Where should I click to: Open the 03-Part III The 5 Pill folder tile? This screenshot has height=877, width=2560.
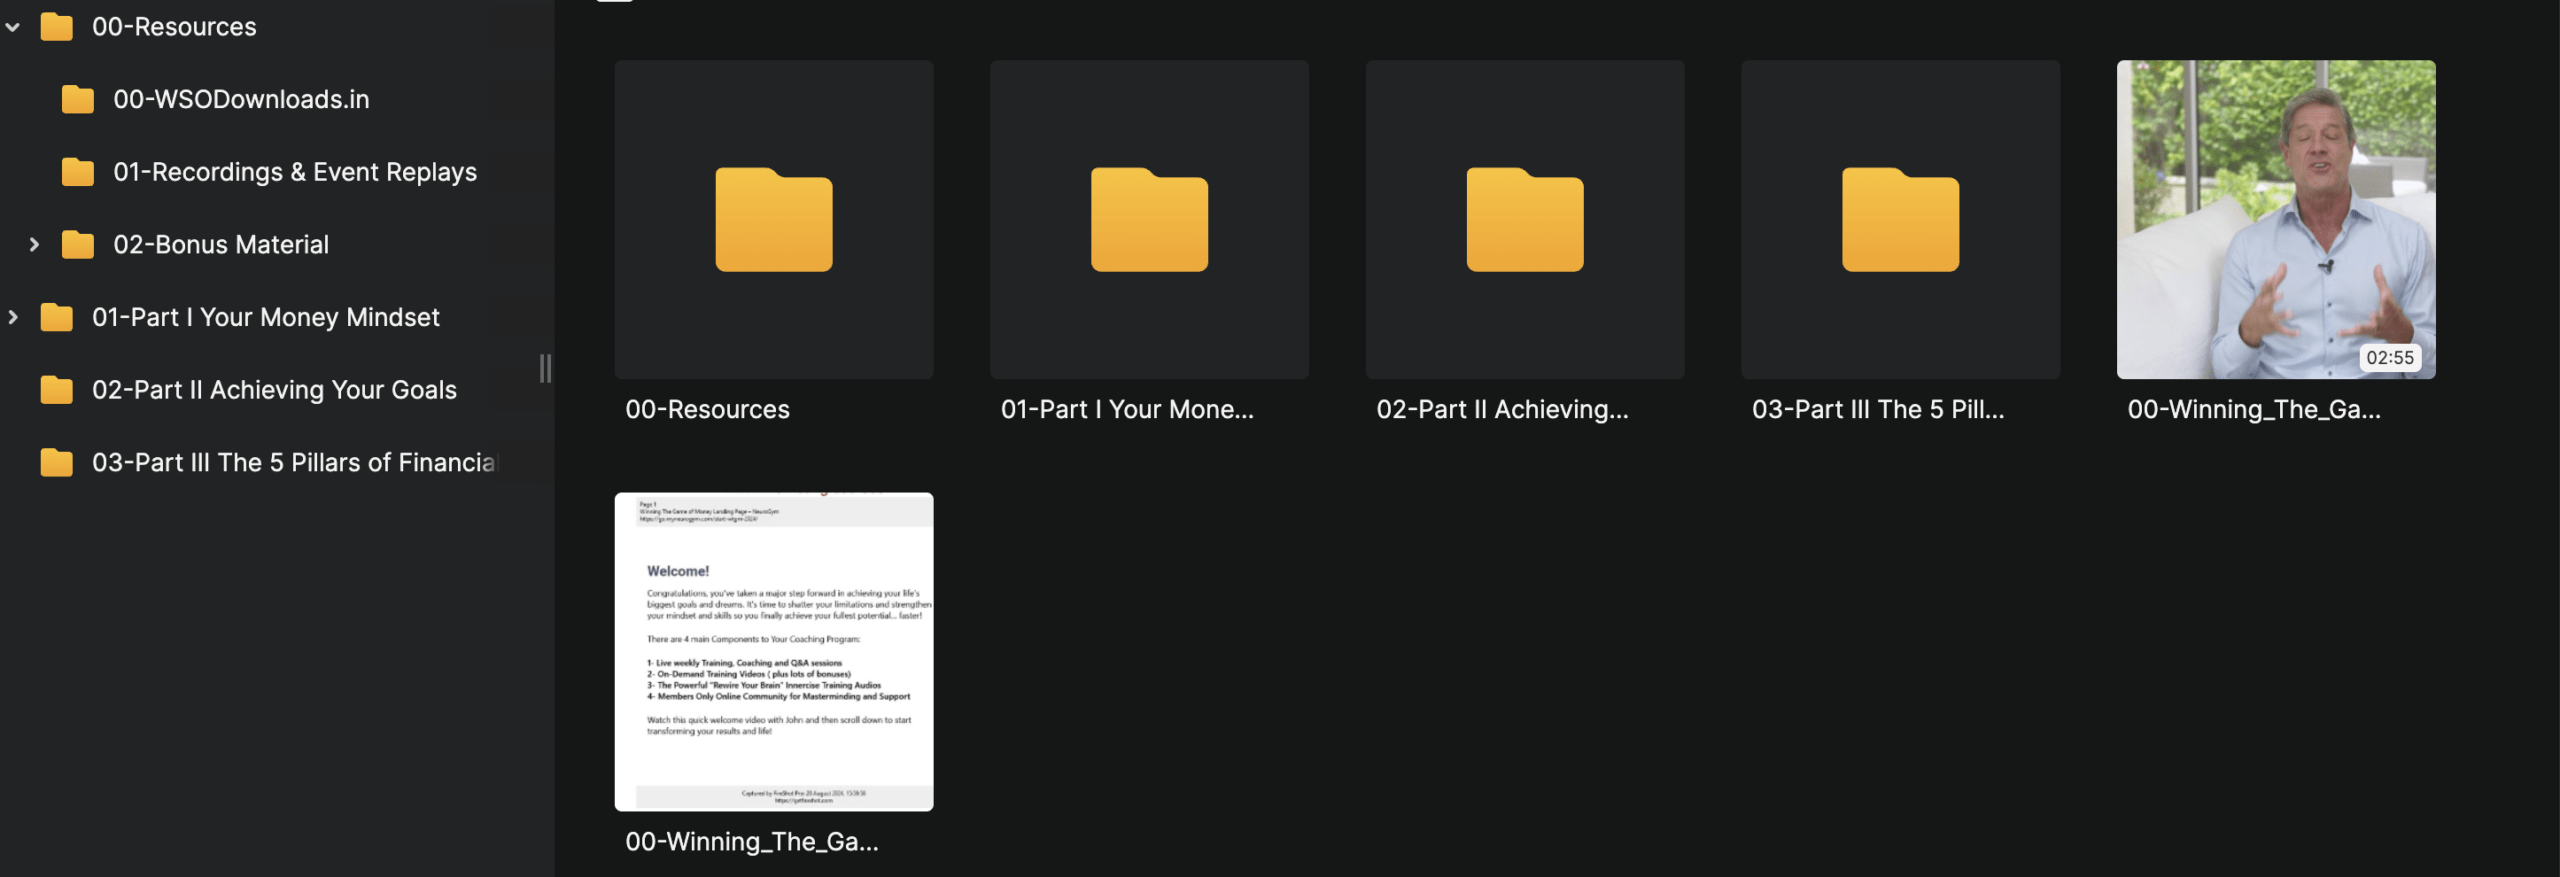point(1900,220)
